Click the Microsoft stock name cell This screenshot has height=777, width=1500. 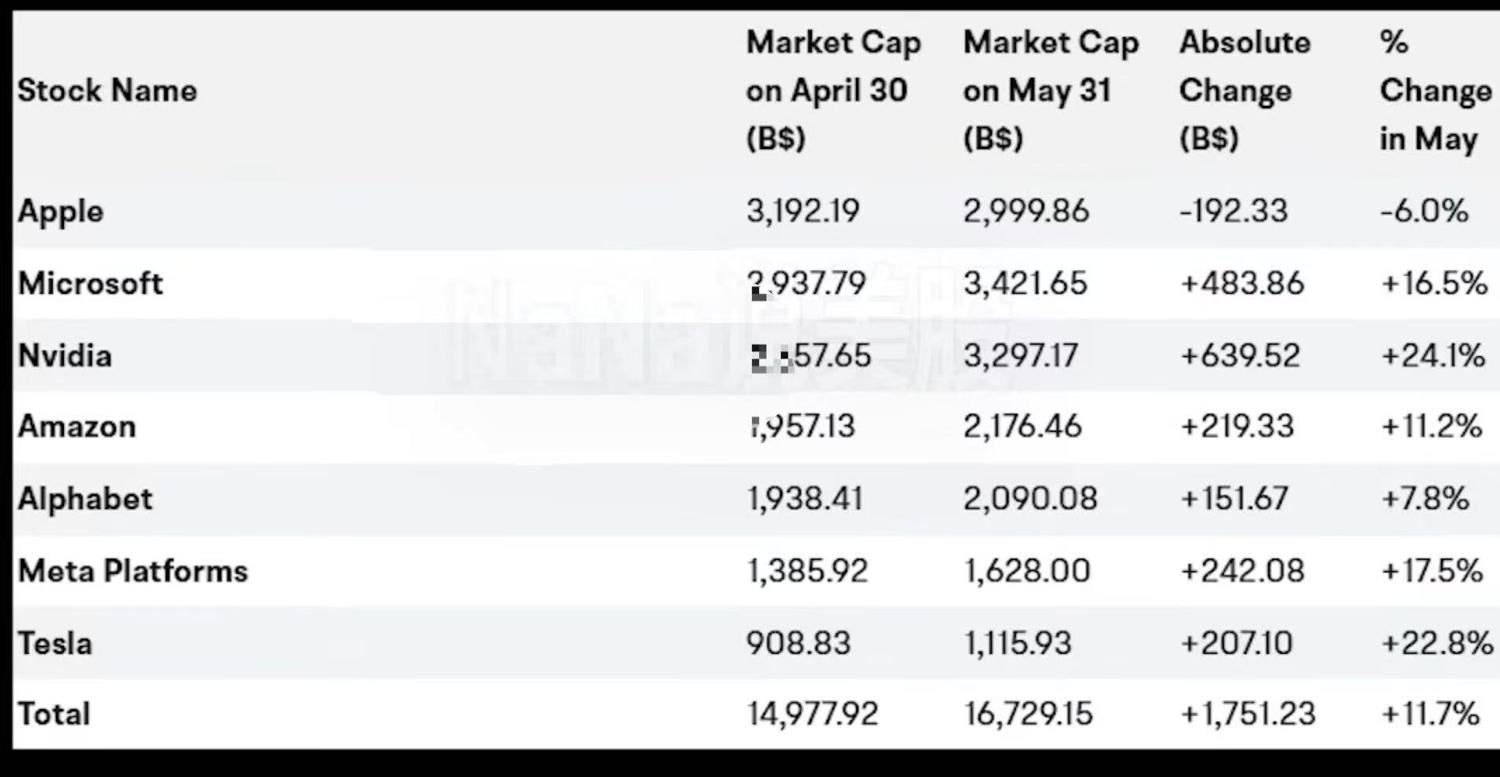[90, 284]
